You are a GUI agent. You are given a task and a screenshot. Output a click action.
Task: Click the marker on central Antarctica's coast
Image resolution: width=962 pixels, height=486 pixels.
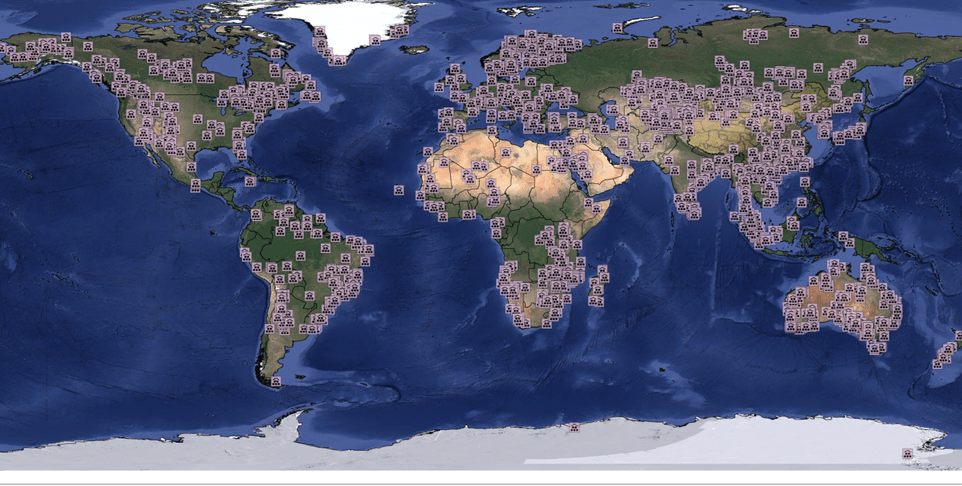[x=575, y=428]
